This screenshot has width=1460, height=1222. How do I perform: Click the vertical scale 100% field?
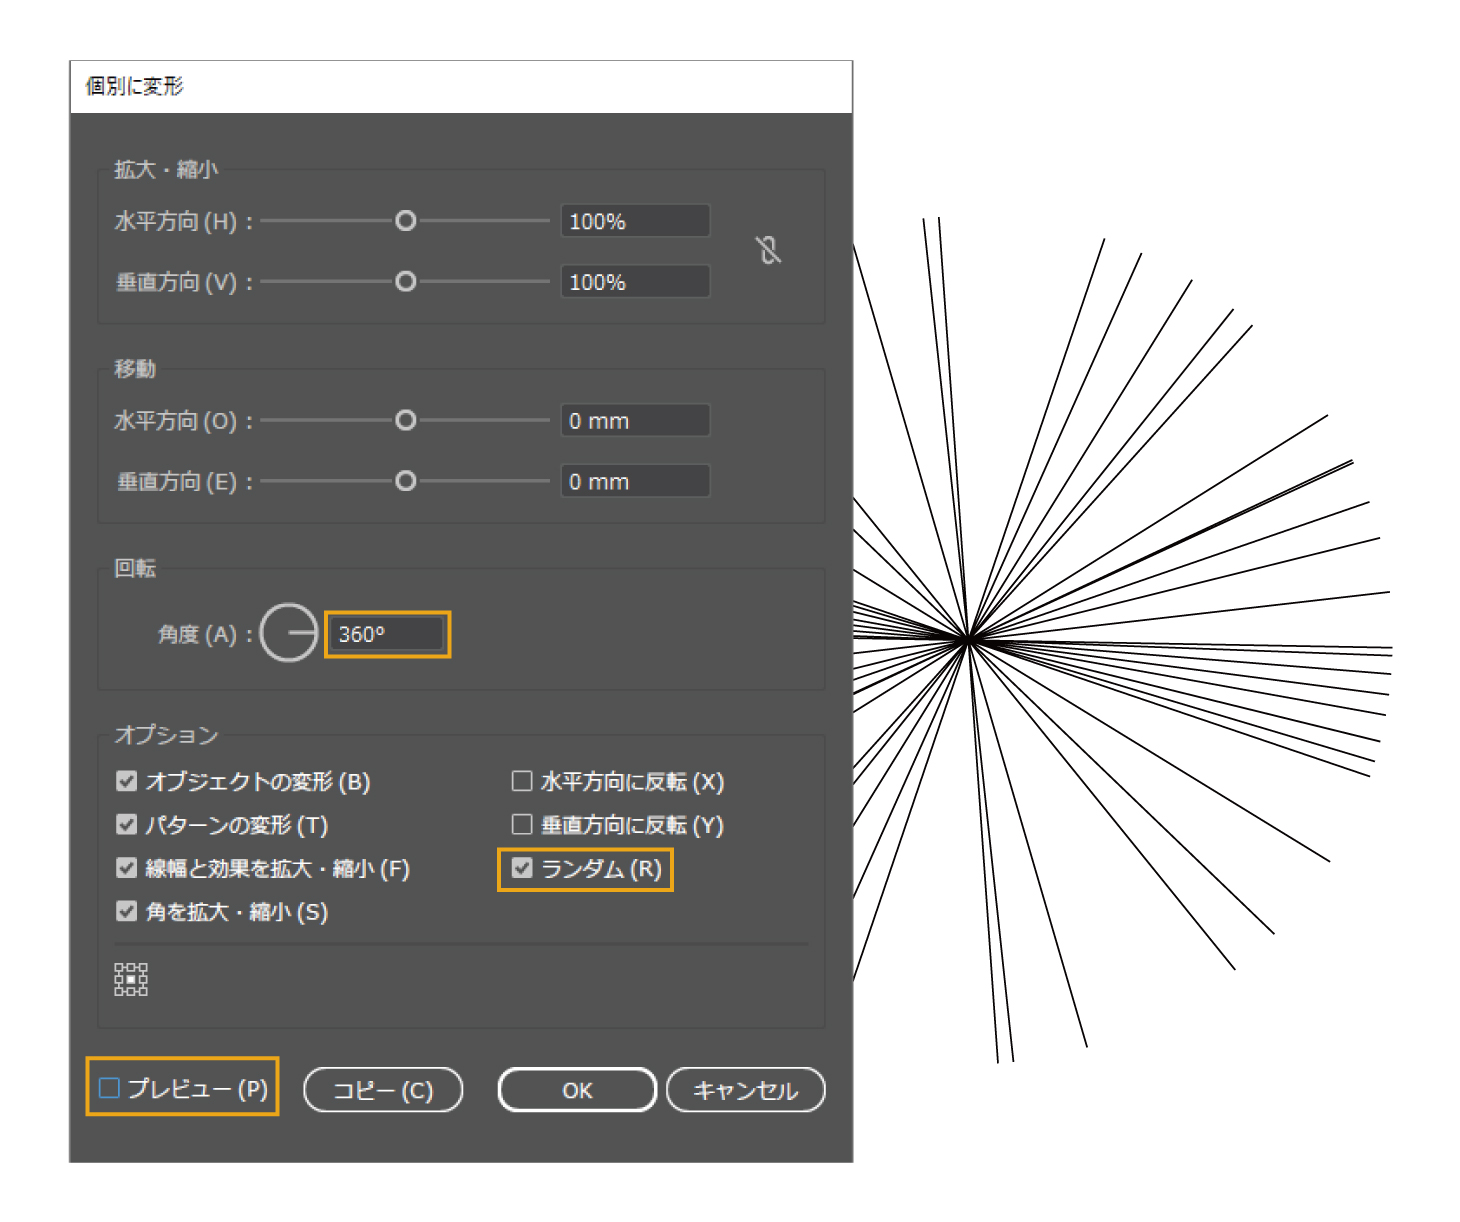635,282
